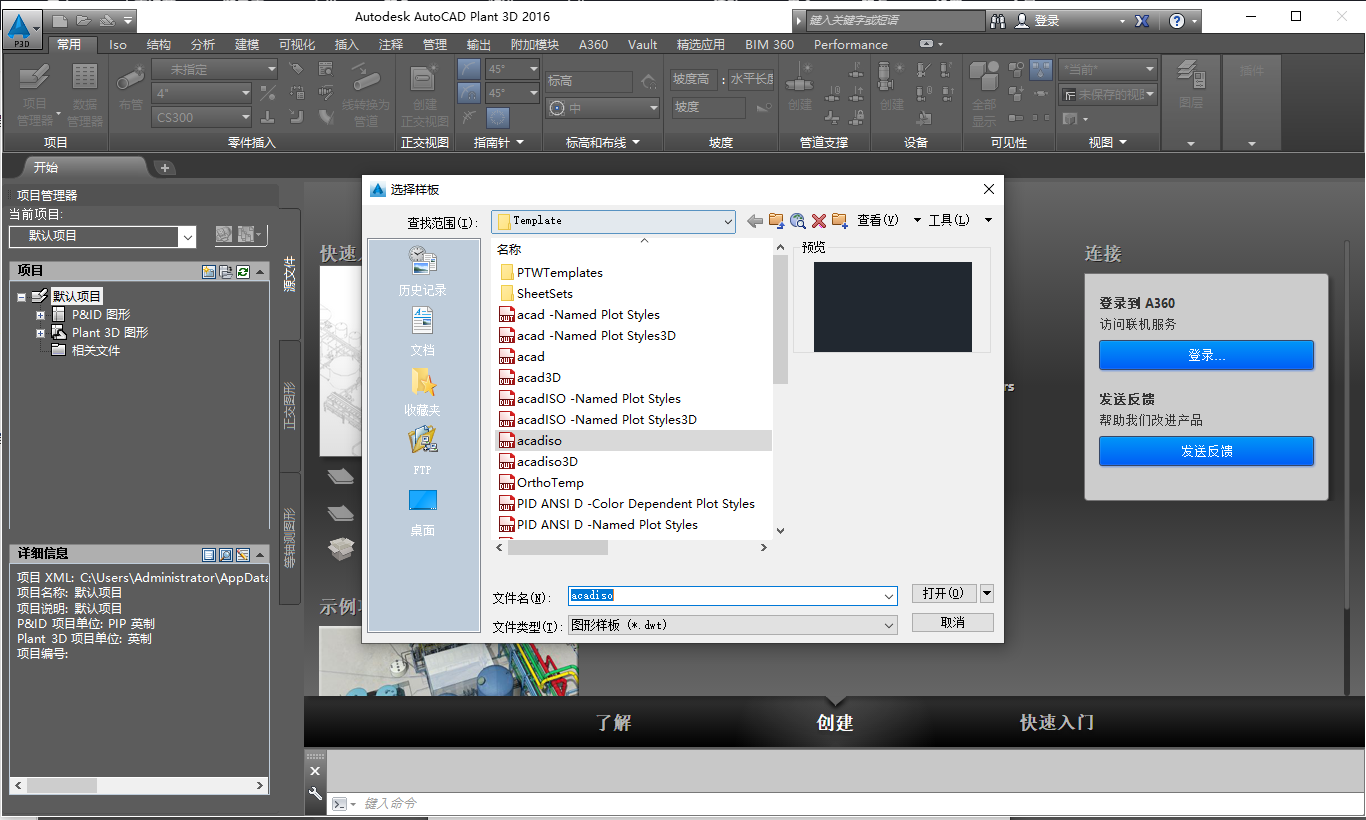Click the Refresh icon in the Project panel
The image size is (1366, 820).
point(243,270)
